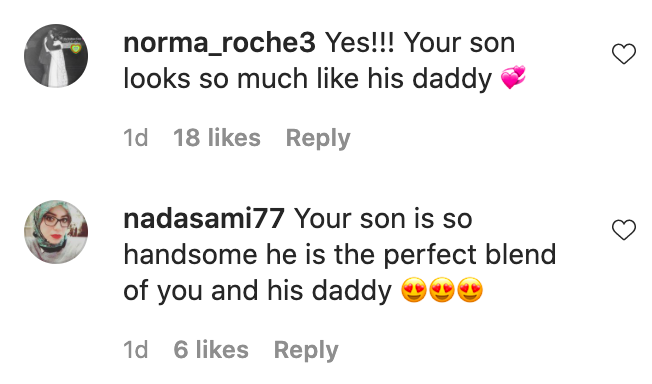
Task: Open nadasami77's profile picture
Action: [x=56, y=232]
